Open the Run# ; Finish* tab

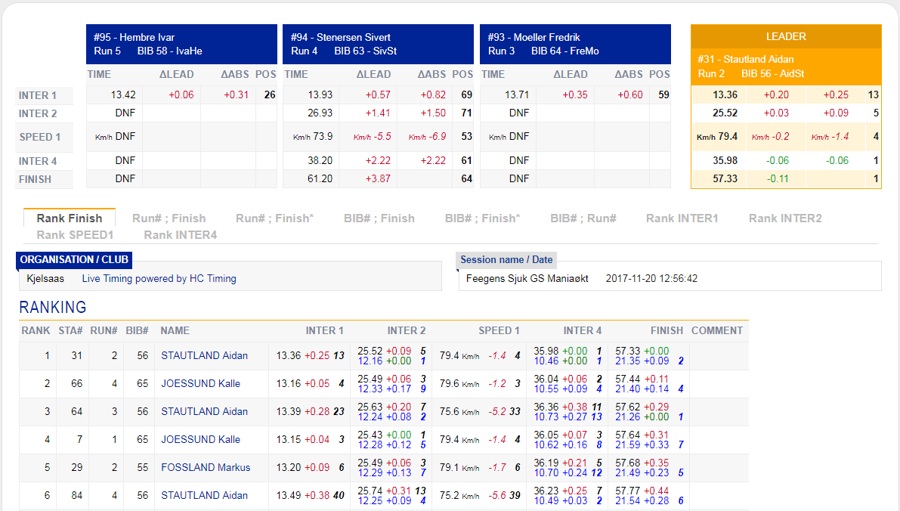tap(274, 218)
